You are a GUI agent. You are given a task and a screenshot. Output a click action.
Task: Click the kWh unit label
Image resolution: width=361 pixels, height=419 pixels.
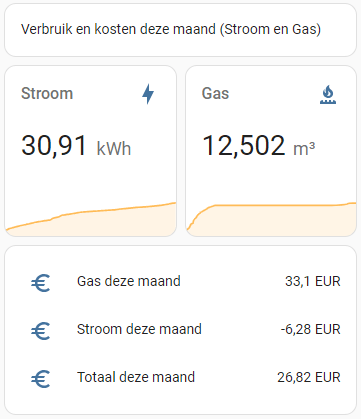pyautogui.click(x=114, y=148)
